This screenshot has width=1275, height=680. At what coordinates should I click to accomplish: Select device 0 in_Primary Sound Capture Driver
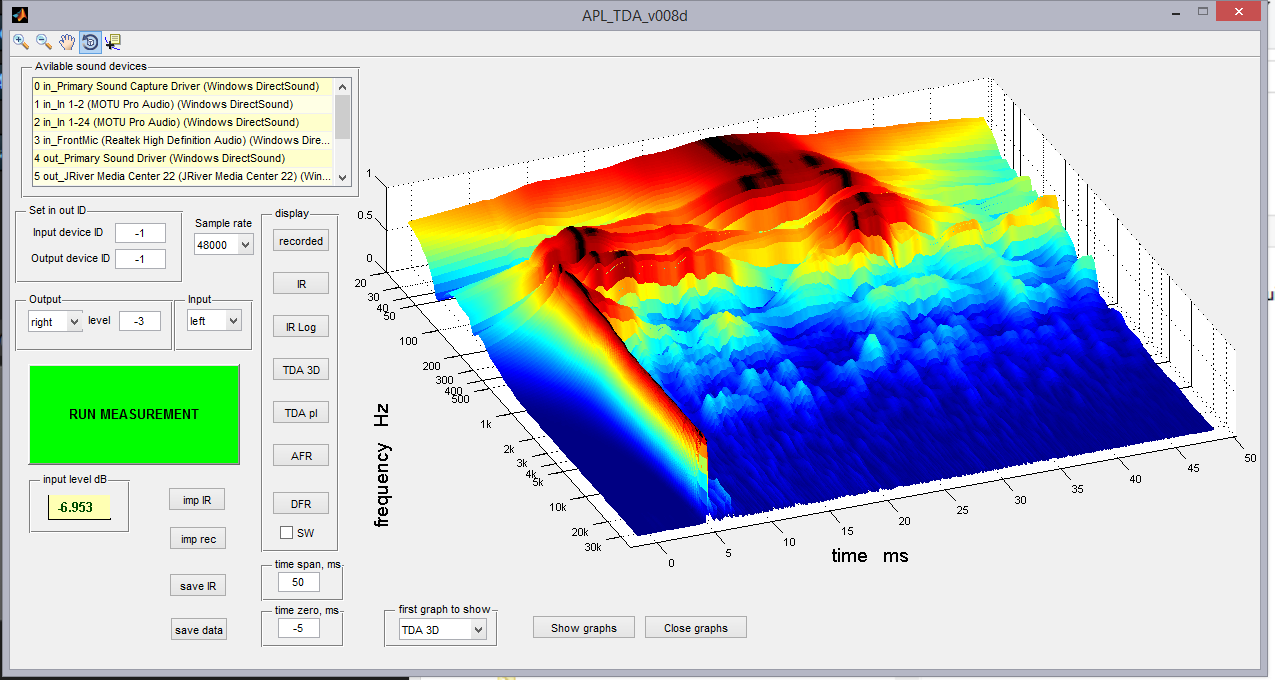click(x=183, y=86)
